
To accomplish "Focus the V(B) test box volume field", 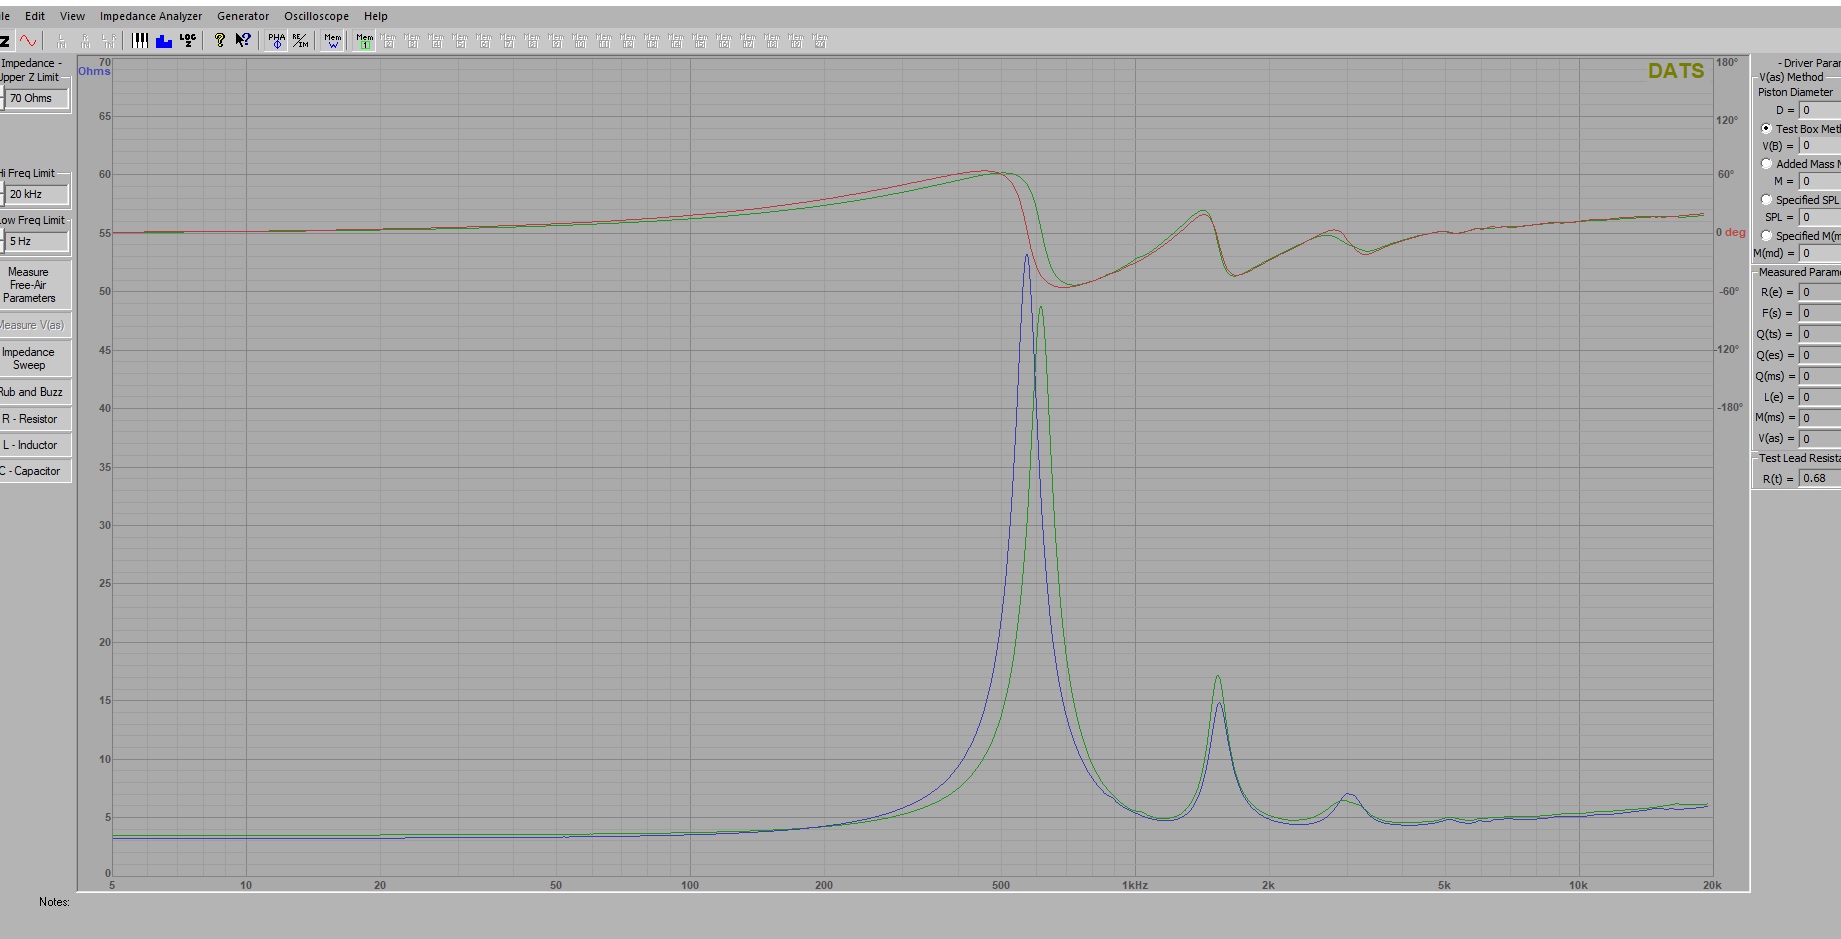I will (1820, 146).
